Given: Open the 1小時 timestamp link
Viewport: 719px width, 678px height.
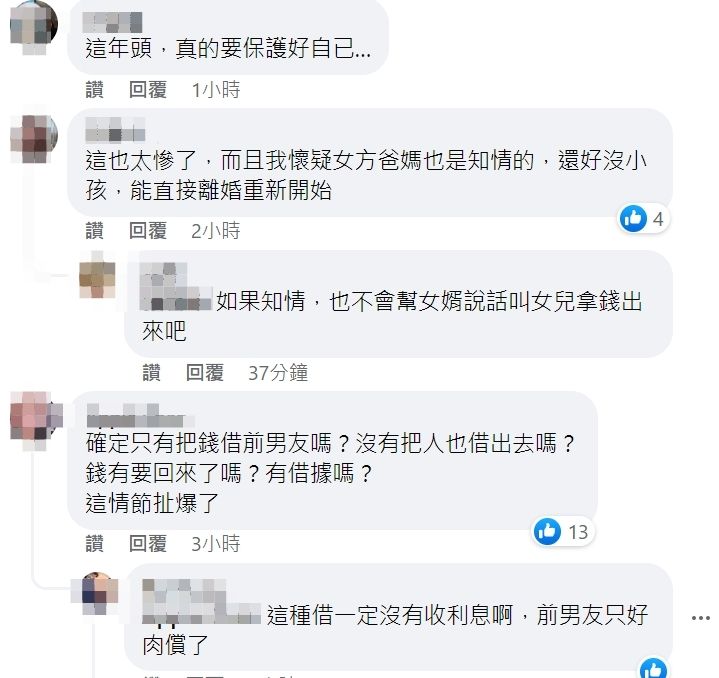Looking at the screenshot, I should 216,89.
